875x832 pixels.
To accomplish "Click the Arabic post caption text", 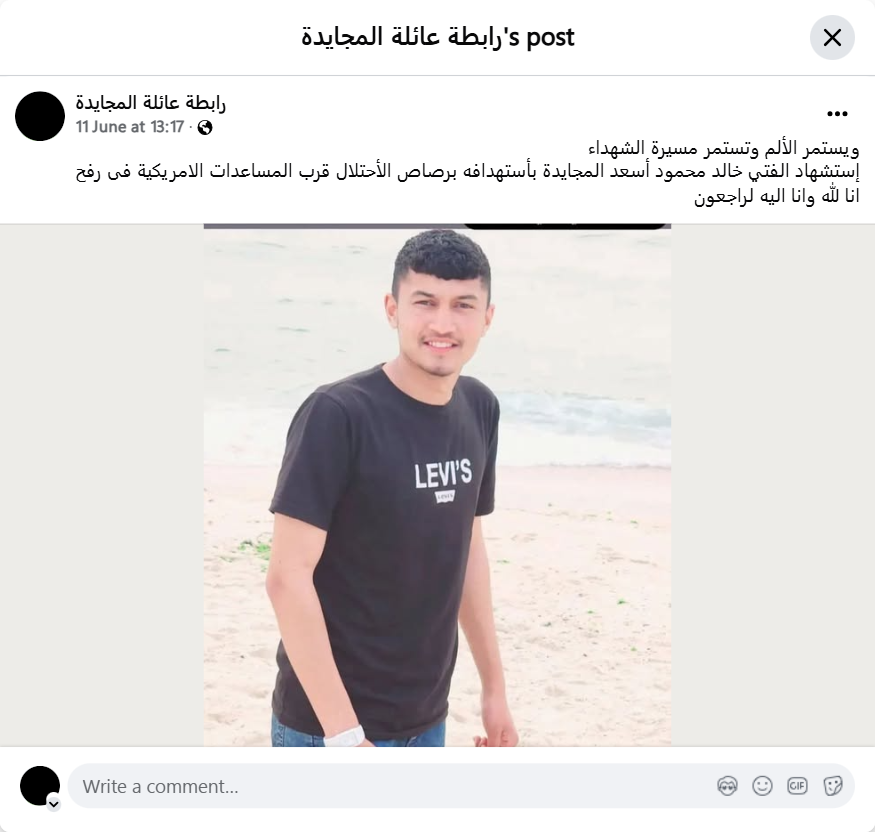I will tap(468, 172).
